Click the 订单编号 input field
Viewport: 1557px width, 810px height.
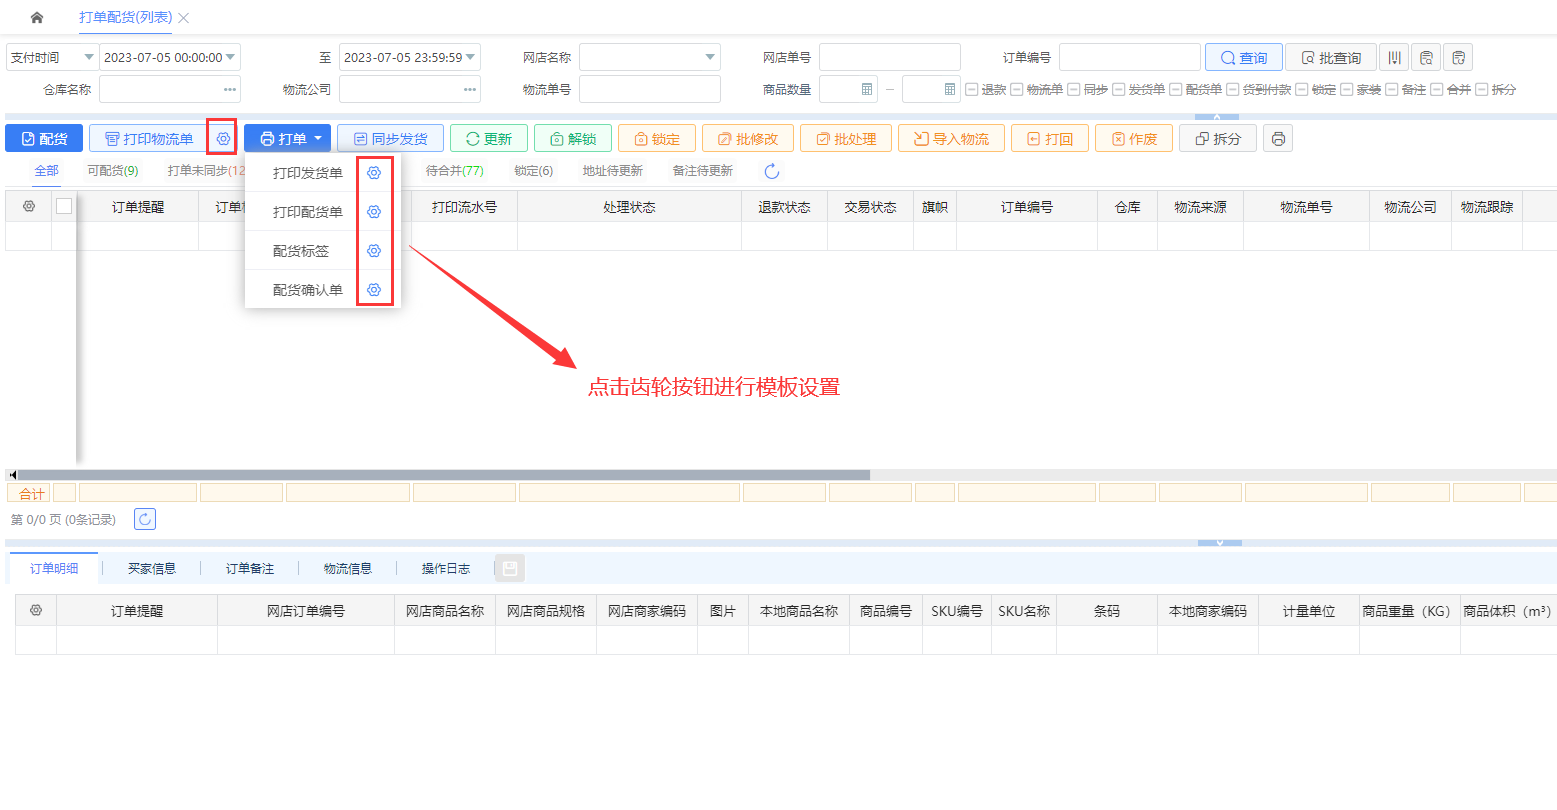[1130, 57]
